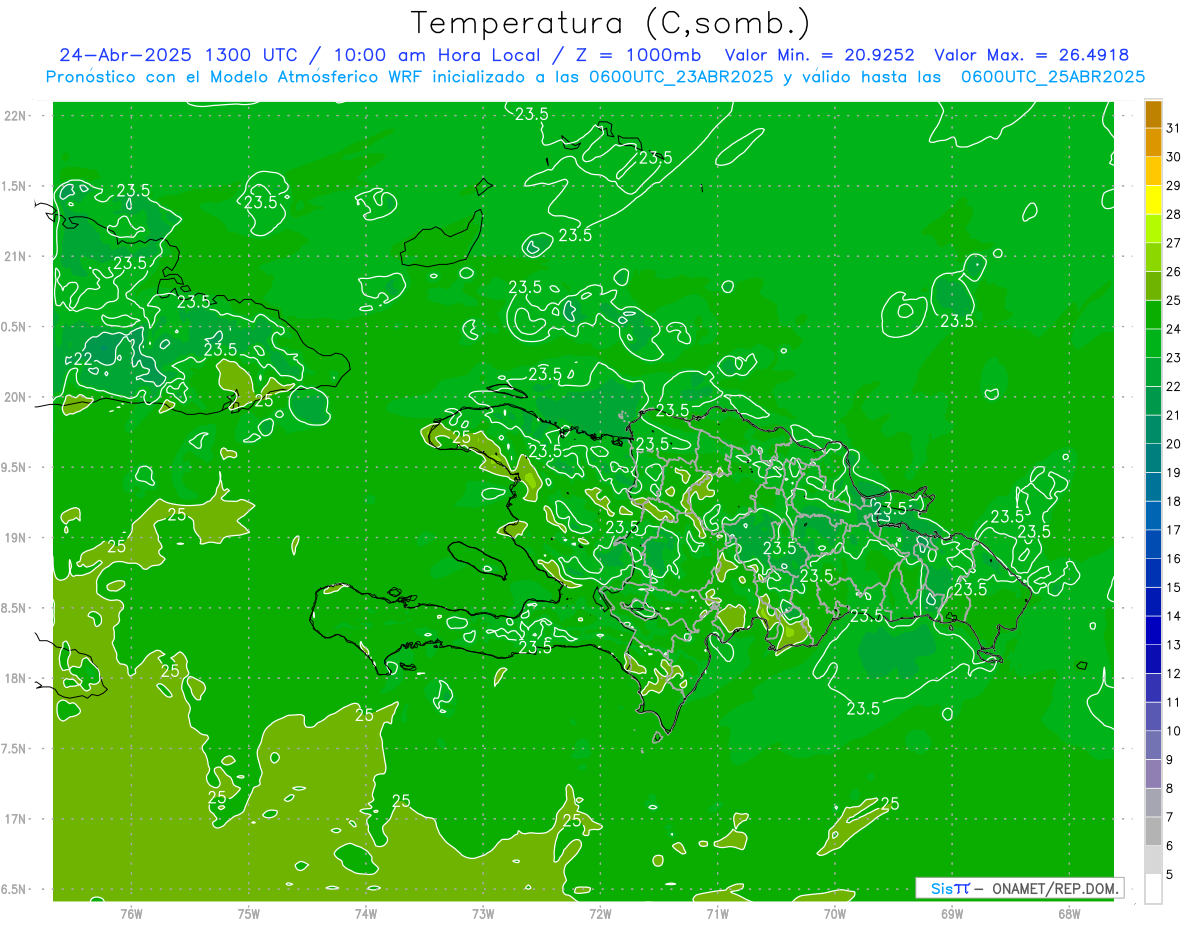Click legend value 26
The height and width of the screenshot is (927, 1200).
point(1173,272)
